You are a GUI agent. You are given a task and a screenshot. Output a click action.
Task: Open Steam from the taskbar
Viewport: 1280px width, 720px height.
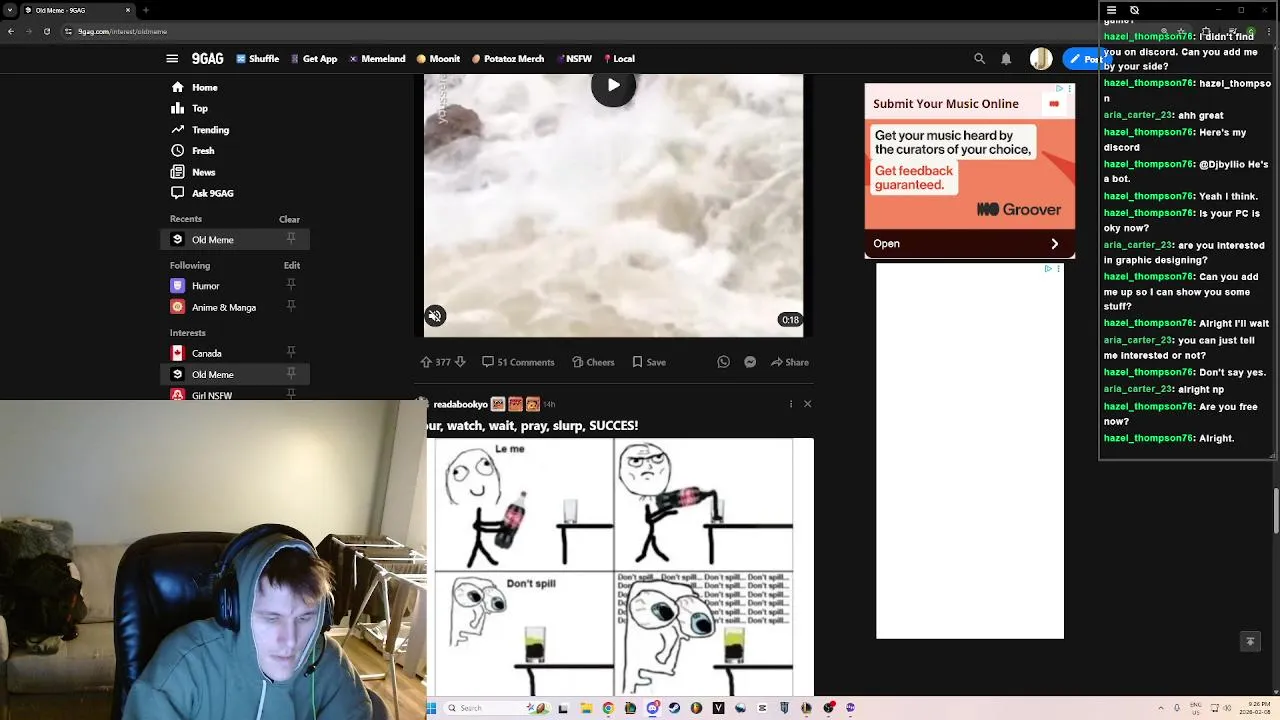click(674, 708)
